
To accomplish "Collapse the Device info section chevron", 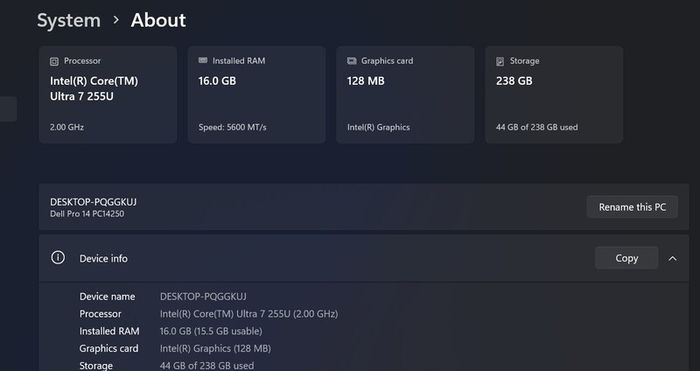I will tap(672, 258).
